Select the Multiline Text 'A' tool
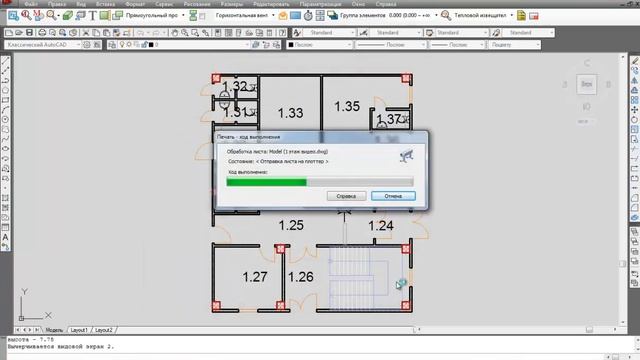 [x=5, y=237]
